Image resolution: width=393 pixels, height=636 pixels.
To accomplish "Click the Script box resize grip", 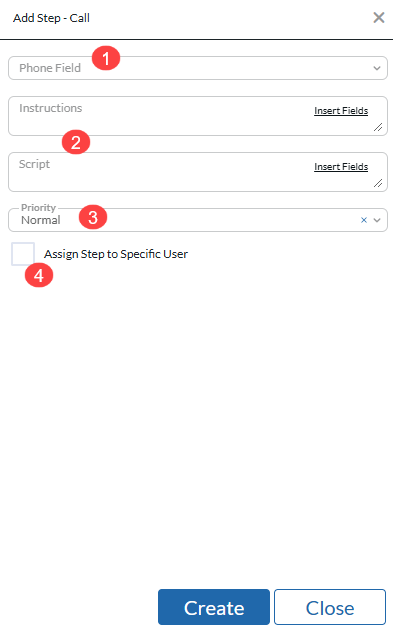I will click(x=378, y=183).
